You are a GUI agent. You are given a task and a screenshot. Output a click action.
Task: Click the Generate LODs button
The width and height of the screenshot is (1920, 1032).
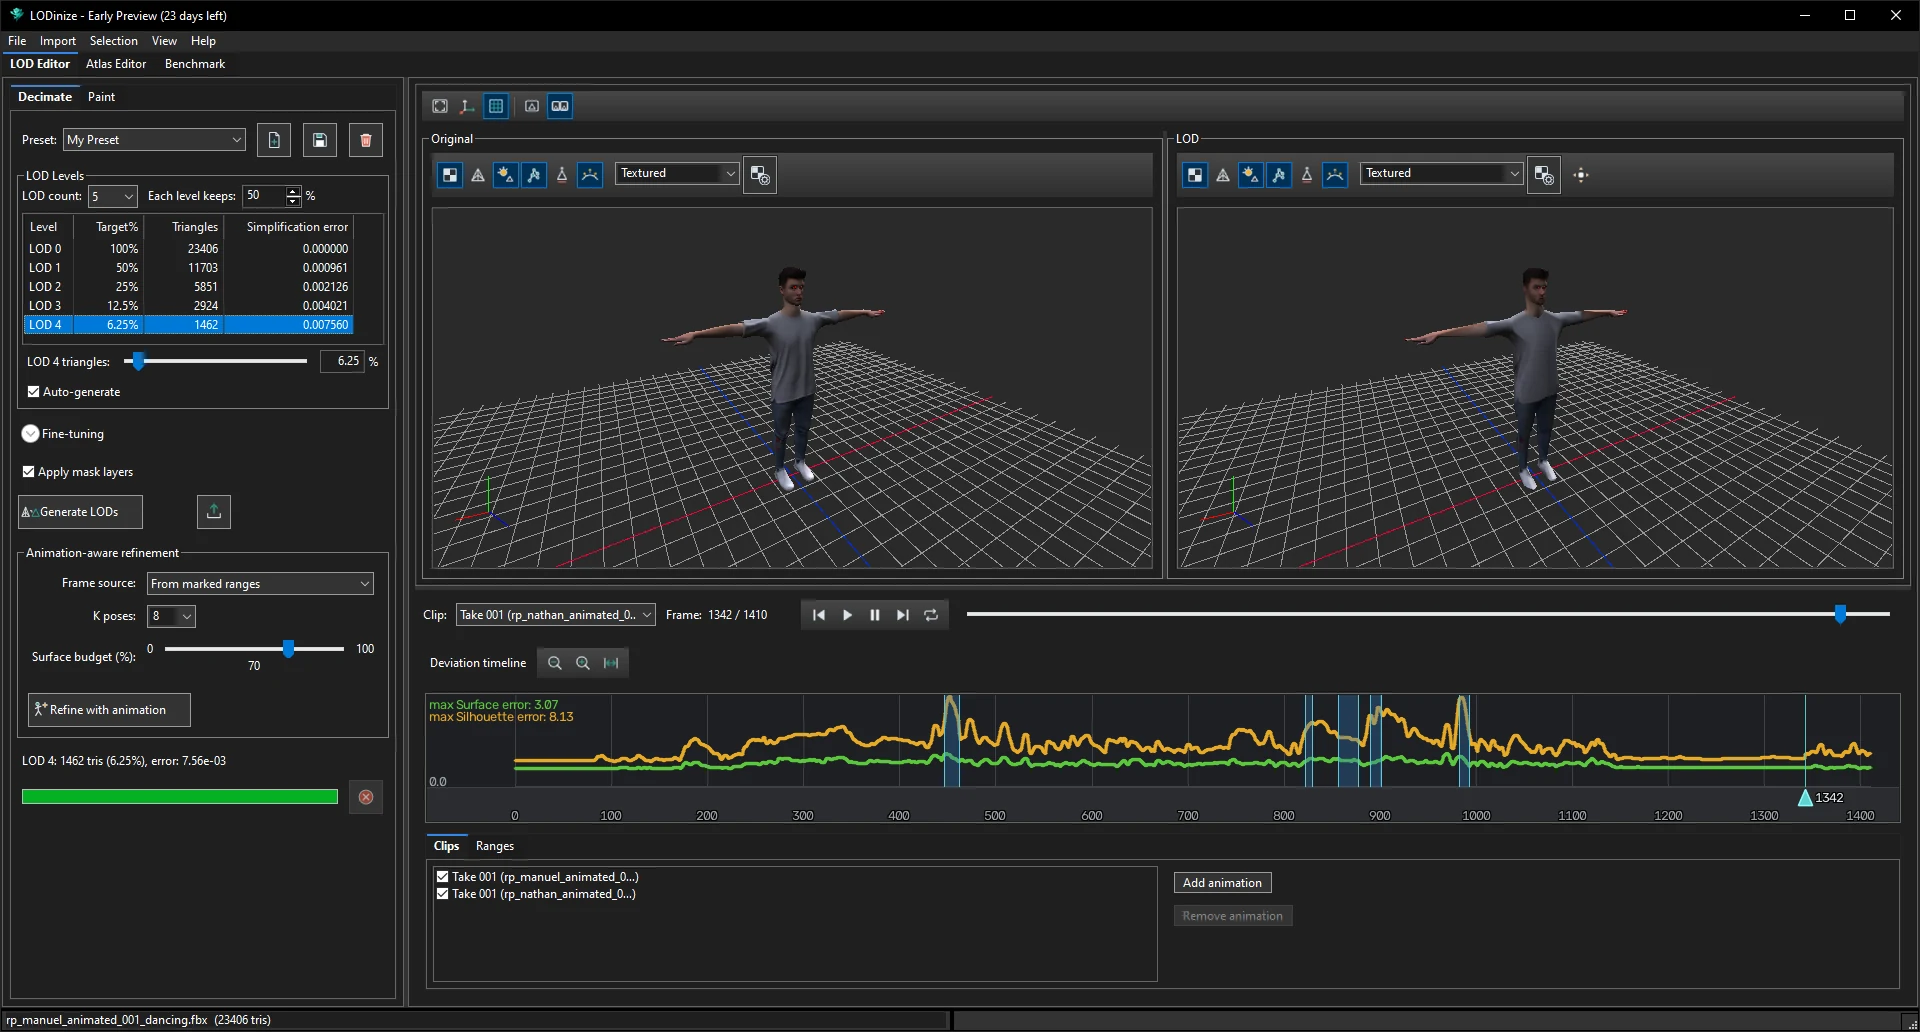coord(80,512)
